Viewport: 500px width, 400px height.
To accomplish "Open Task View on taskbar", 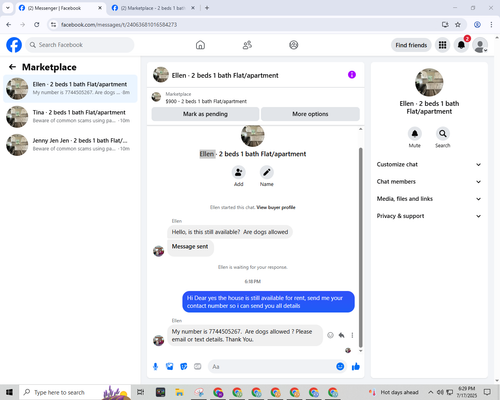I will pyautogui.click(x=141, y=392).
